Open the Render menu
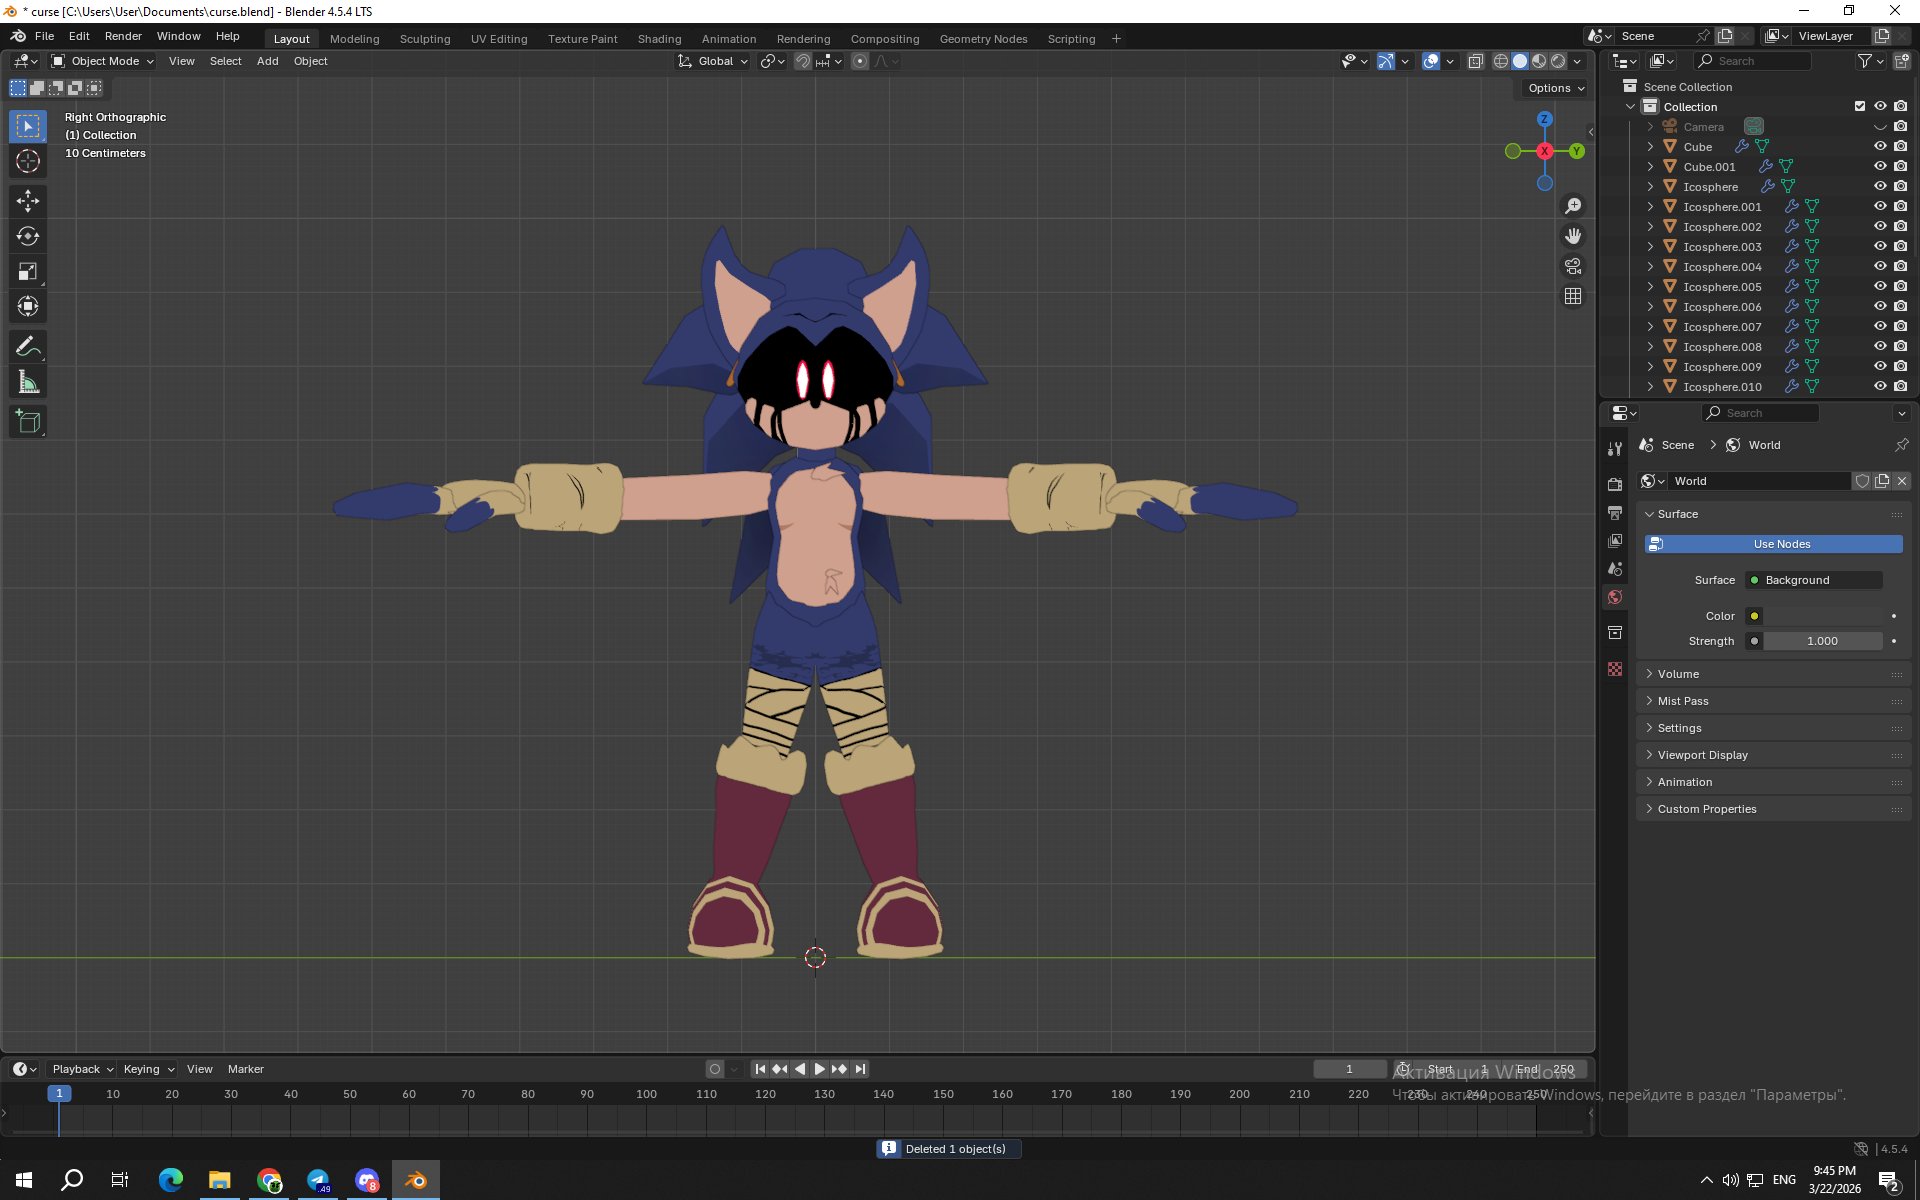The image size is (1920, 1200). [x=123, y=36]
